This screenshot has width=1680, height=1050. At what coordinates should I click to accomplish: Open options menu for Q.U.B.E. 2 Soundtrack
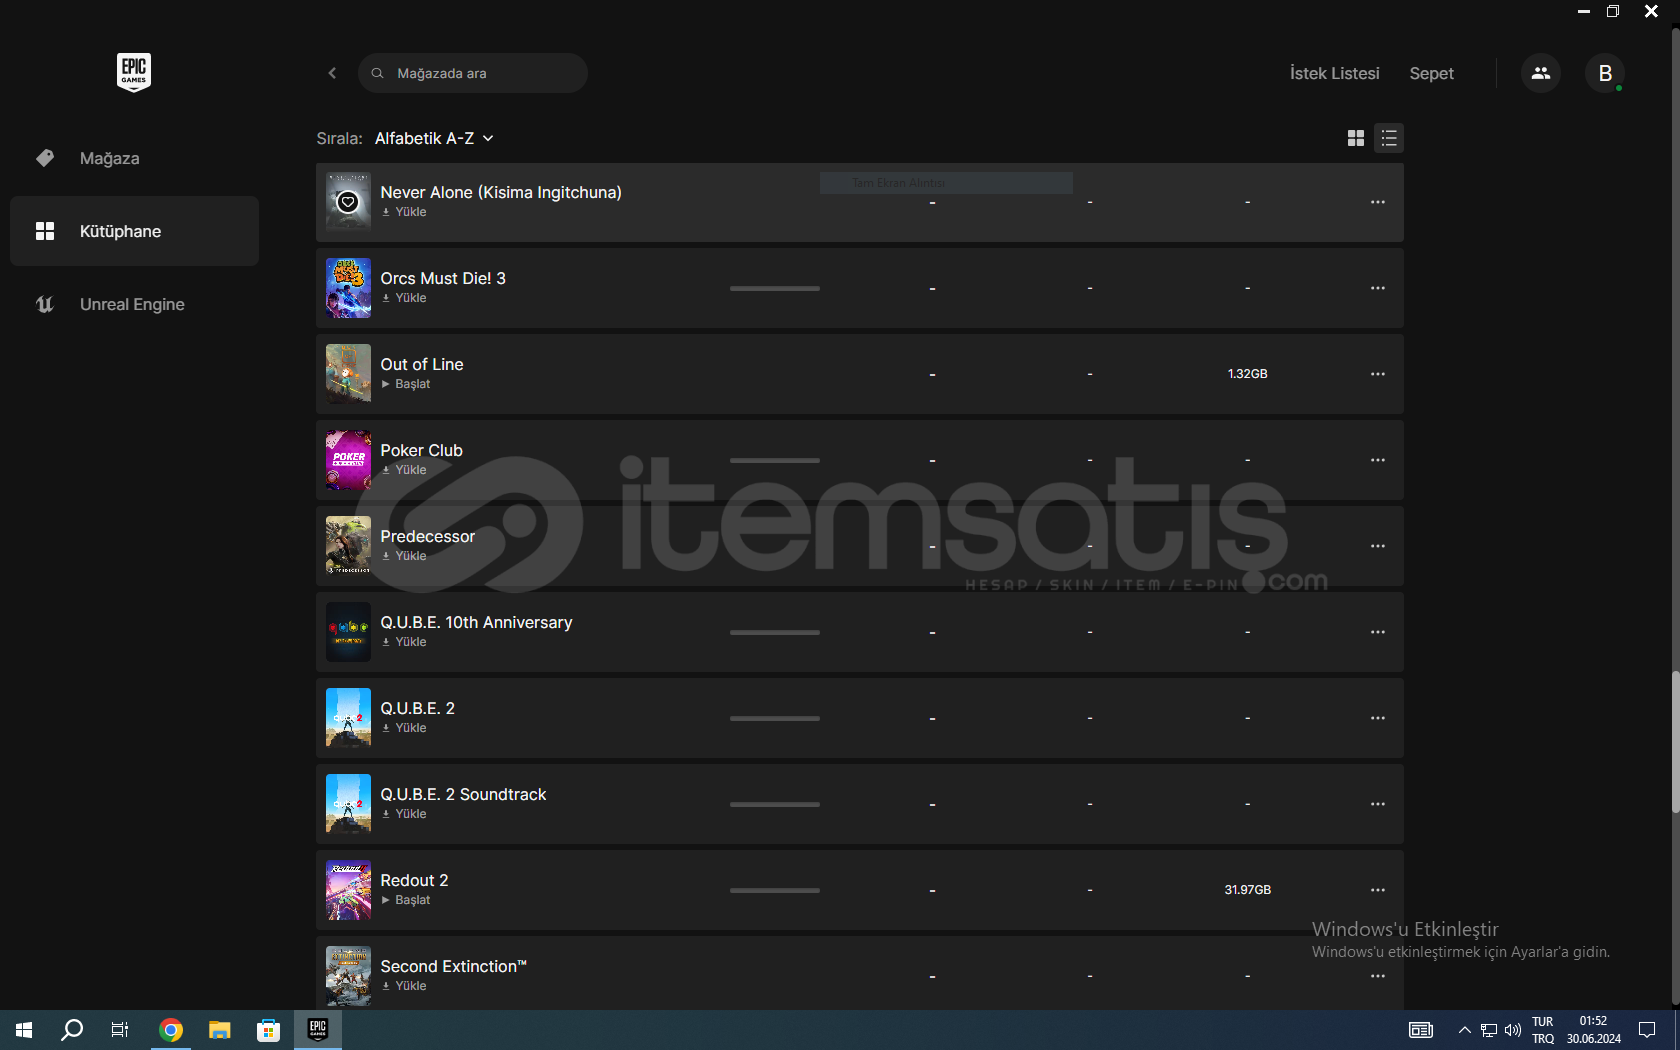pyautogui.click(x=1378, y=804)
